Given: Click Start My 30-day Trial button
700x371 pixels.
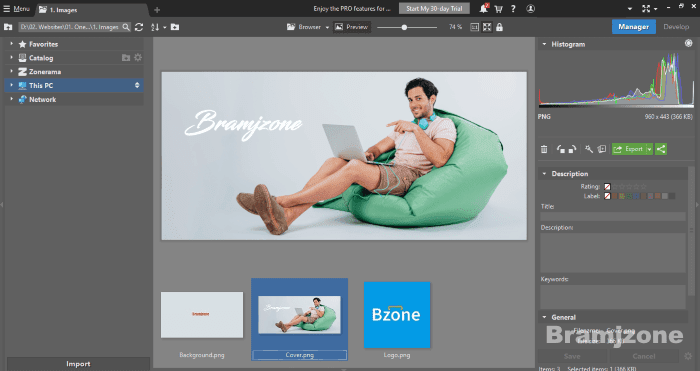Looking at the screenshot, I should (434, 8).
